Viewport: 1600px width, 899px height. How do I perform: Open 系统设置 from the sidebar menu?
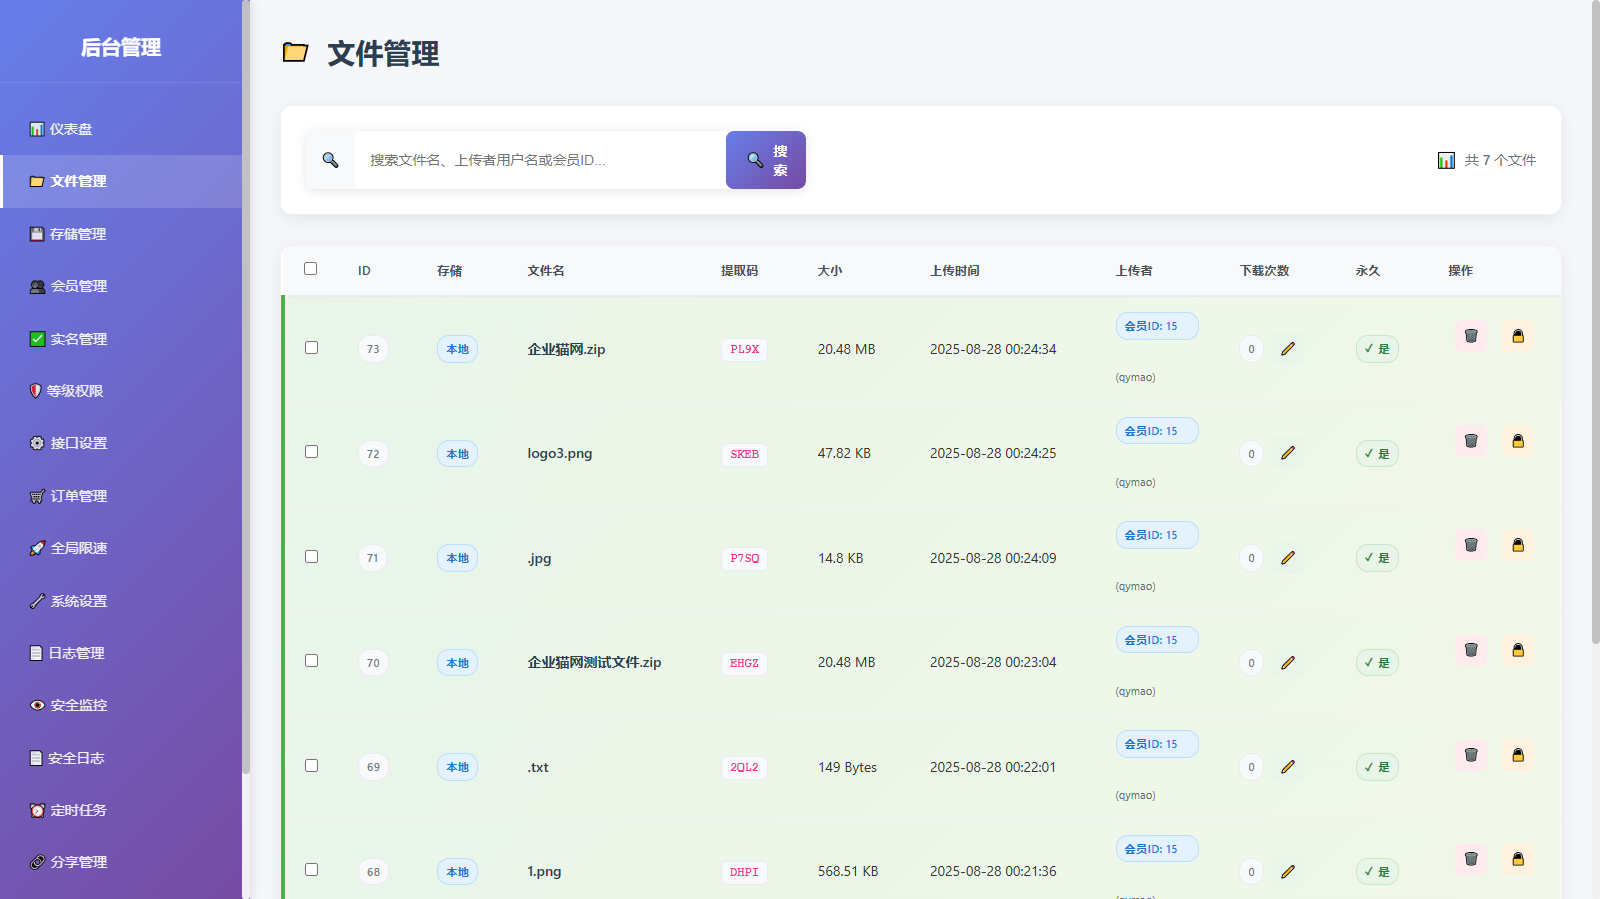pos(79,601)
